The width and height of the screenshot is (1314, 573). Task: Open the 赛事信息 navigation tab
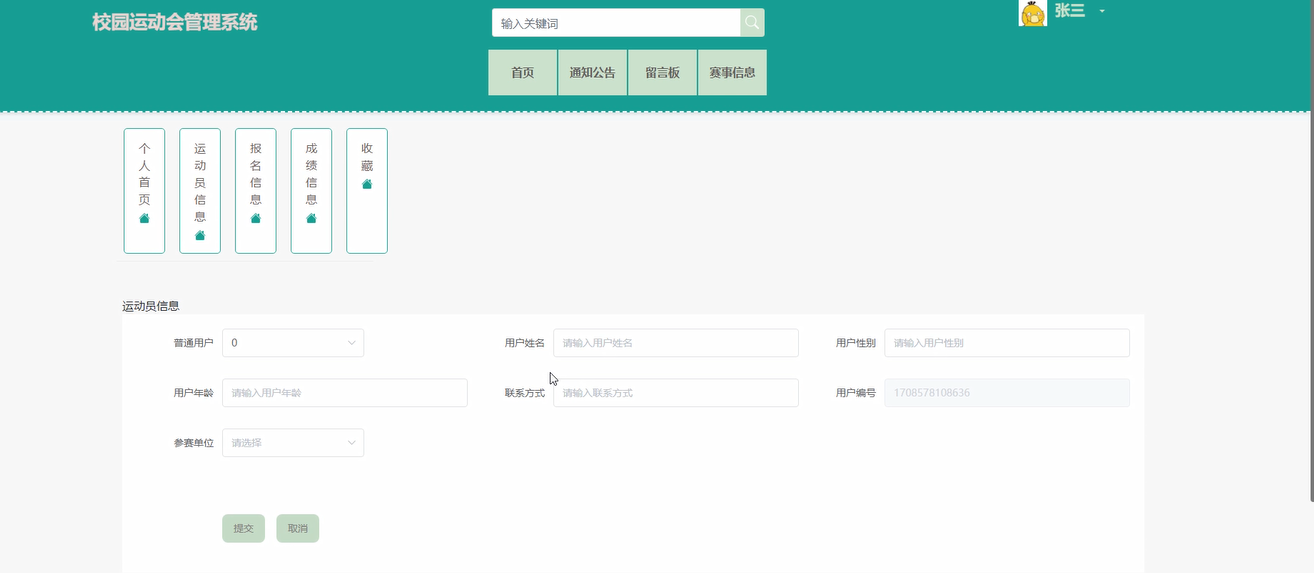point(733,73)
